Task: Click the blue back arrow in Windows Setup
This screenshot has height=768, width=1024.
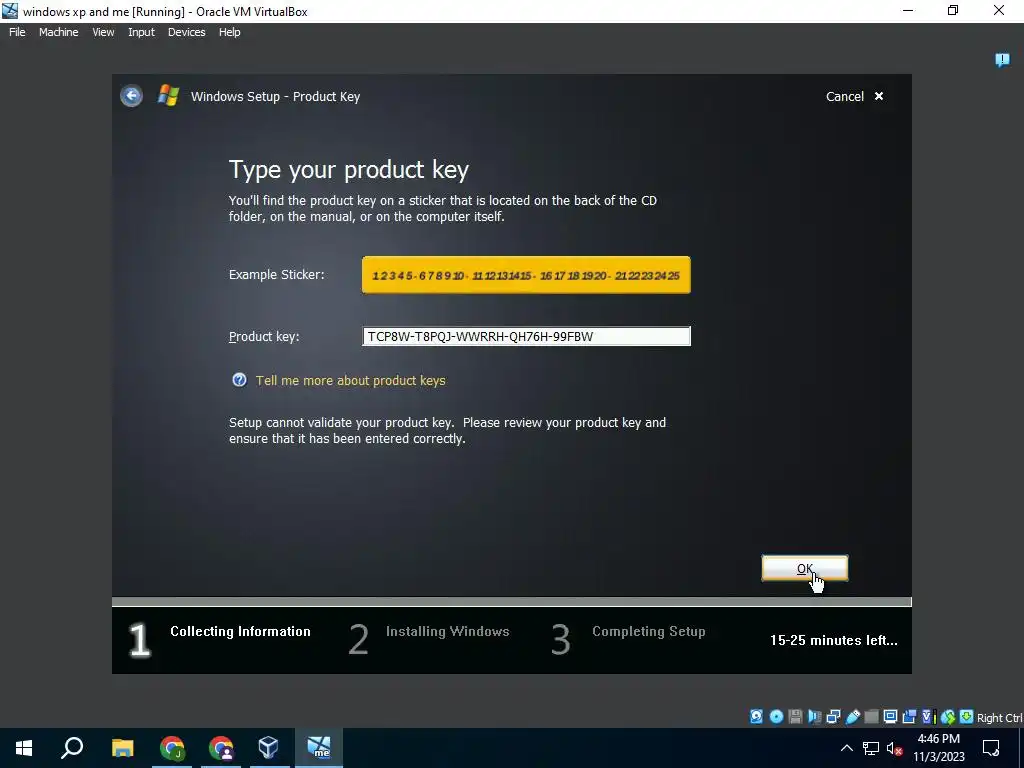Action: (131, 96)
